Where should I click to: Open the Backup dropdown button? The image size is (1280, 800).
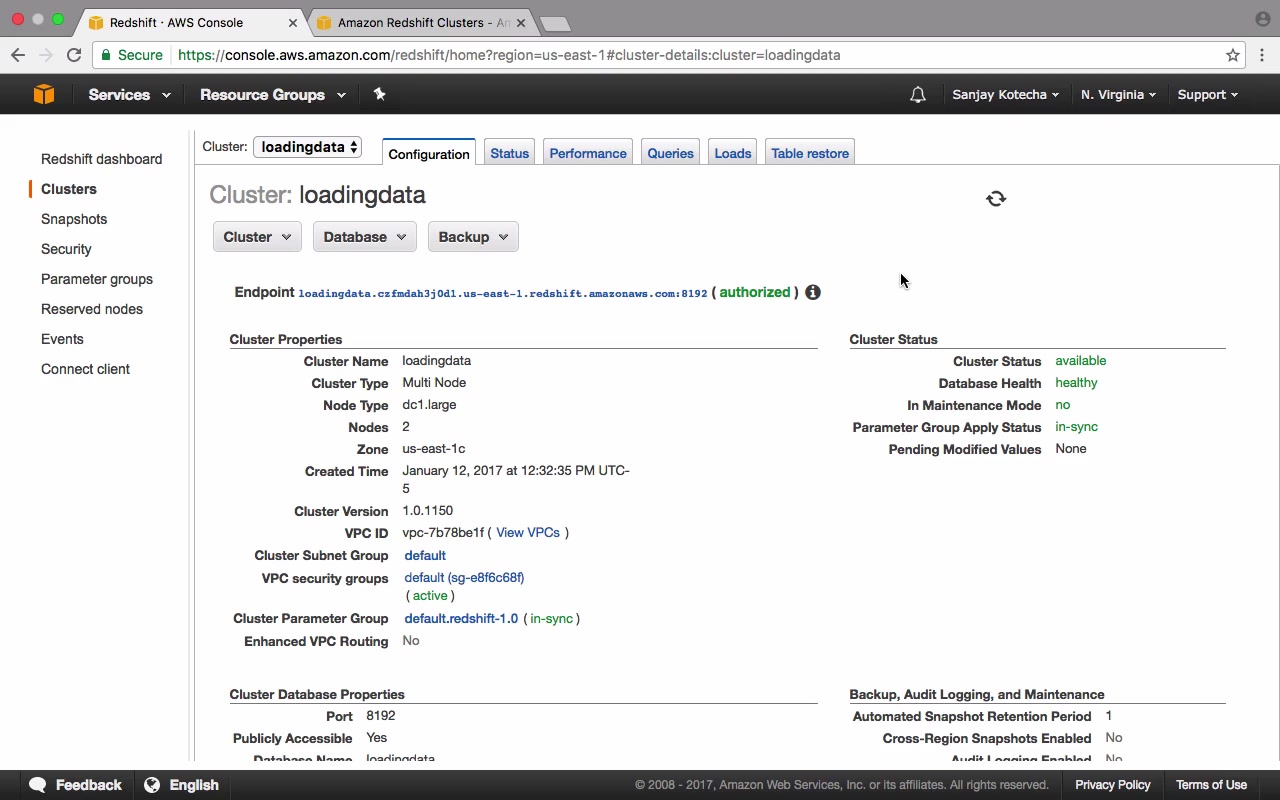click(x=473, y=237)
